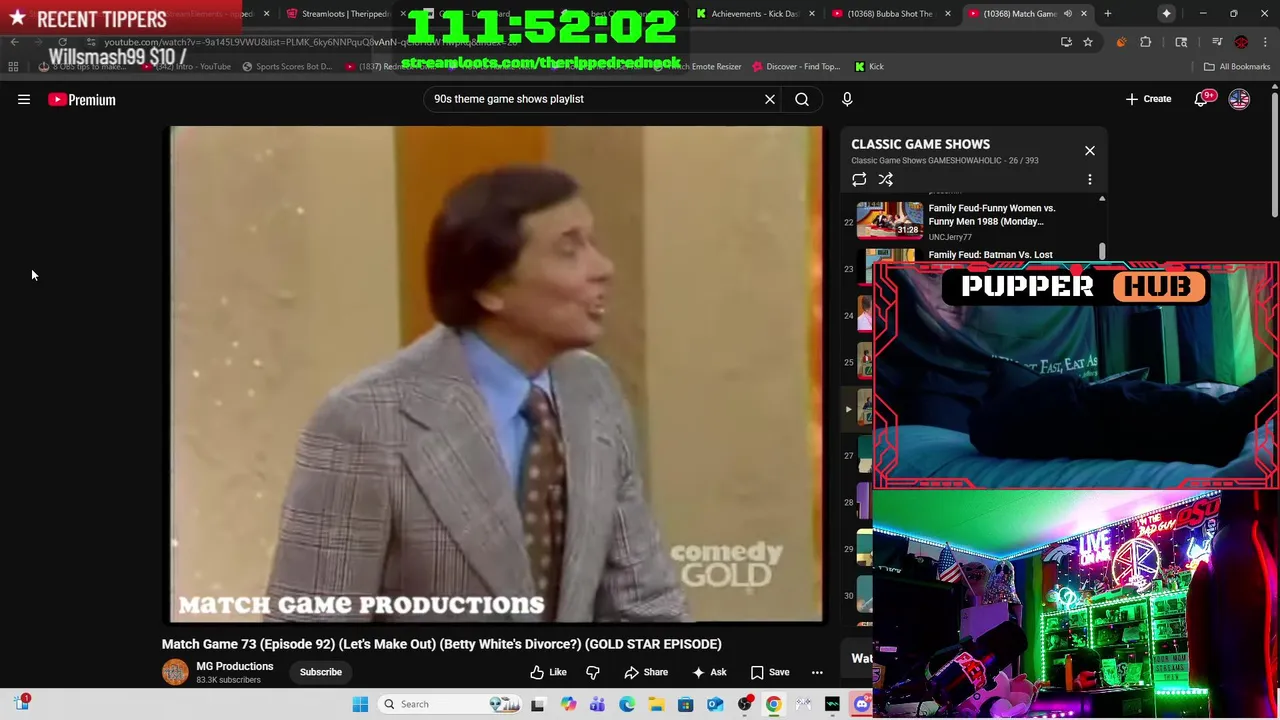Toggle the playlist shuffle control
The image size is (1280, 720).
click(x=886, y=180)
